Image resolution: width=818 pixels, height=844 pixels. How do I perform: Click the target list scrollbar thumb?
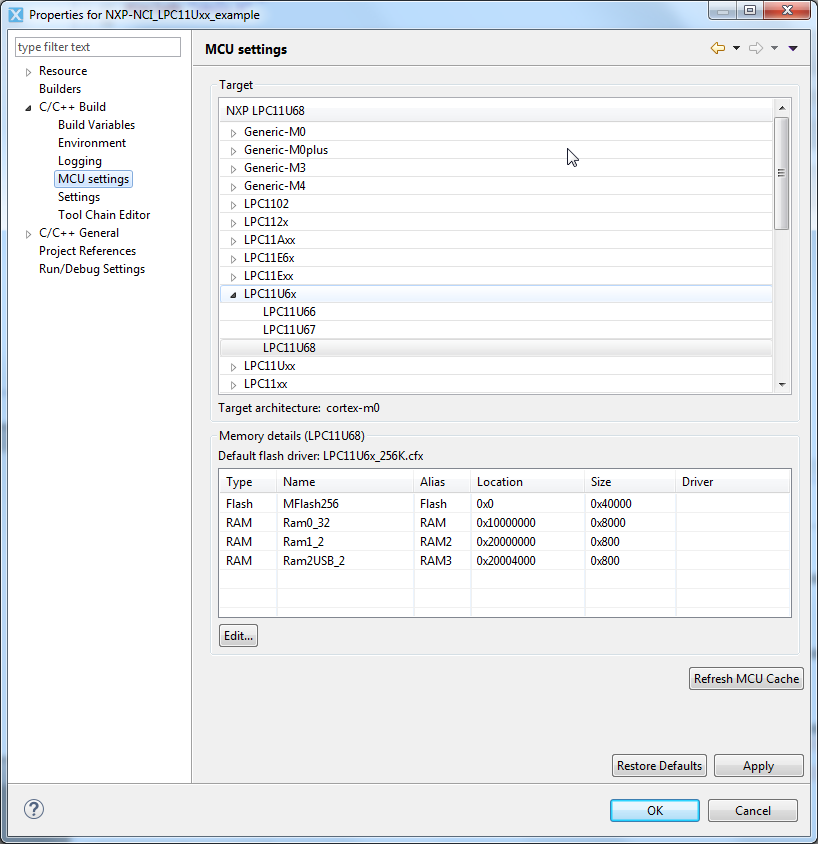tap(781, 173)
